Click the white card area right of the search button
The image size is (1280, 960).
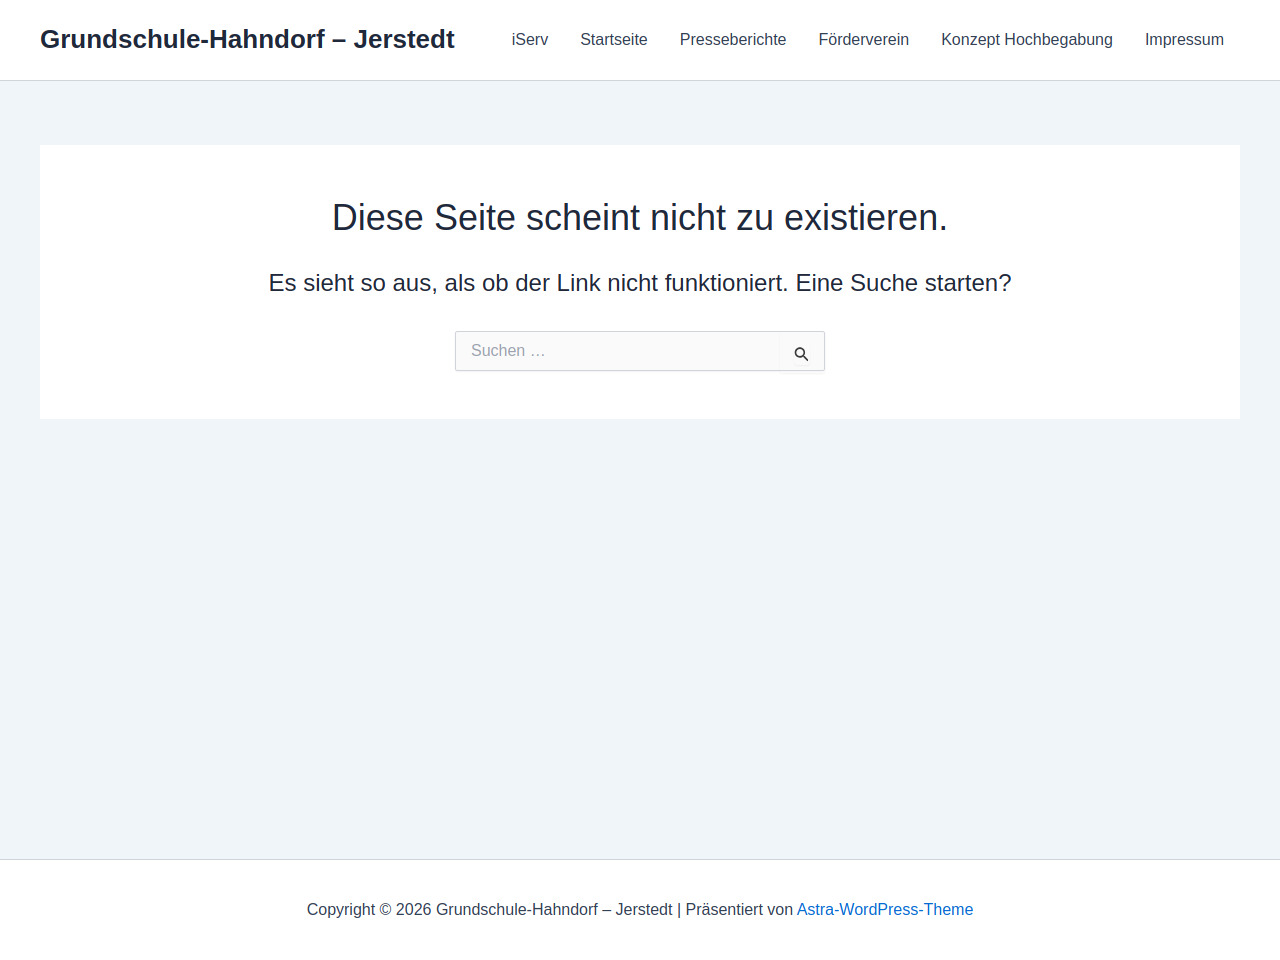tap(1030, 351)
